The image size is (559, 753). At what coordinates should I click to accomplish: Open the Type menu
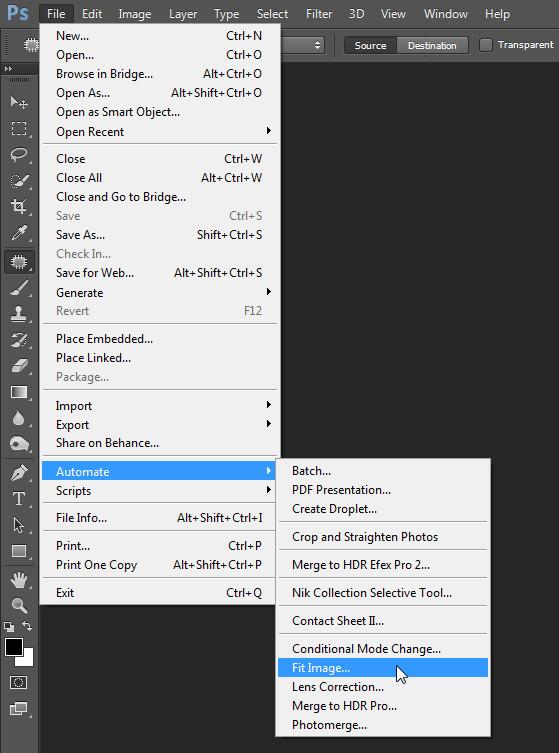click(226, 14)
